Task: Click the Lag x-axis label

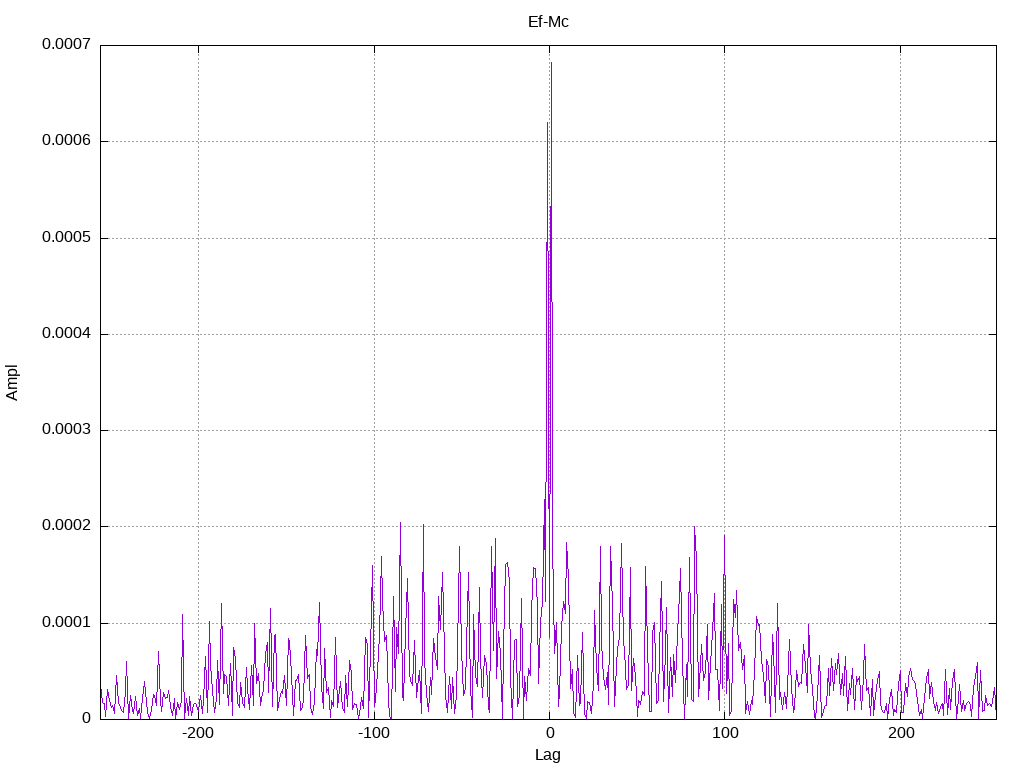Action: [548, 755]
